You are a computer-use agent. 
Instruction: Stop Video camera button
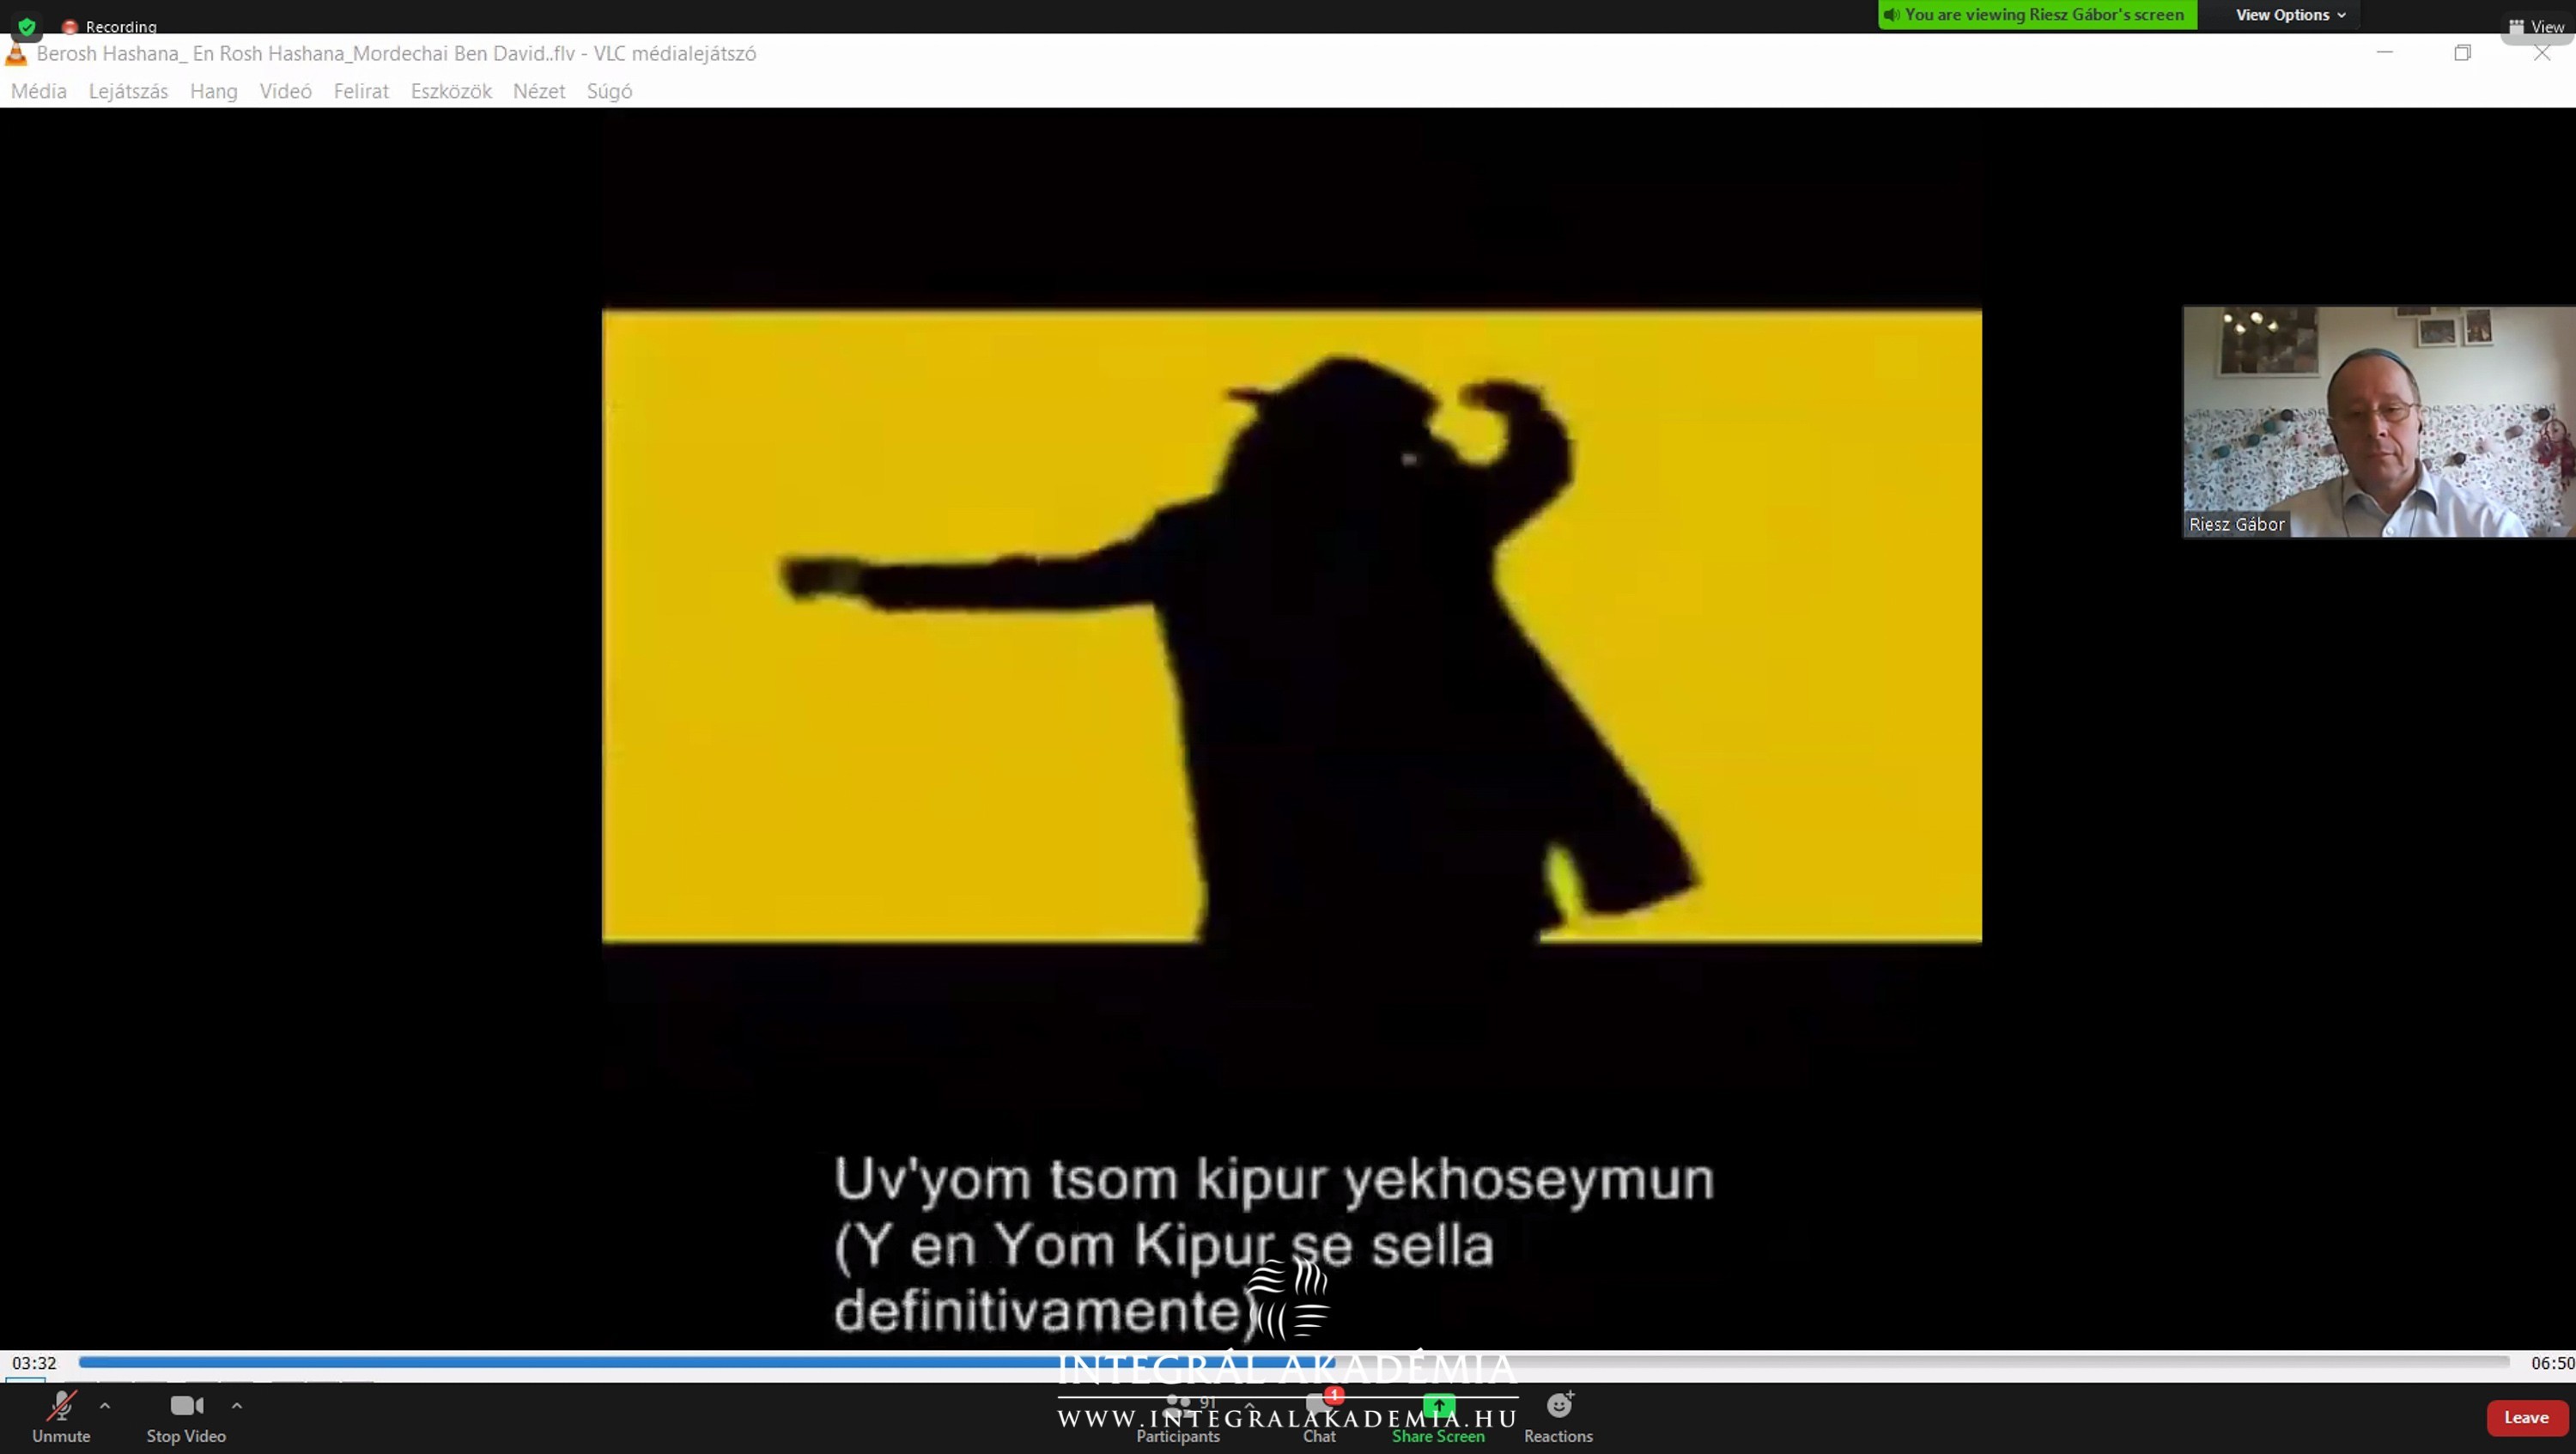186,1417
